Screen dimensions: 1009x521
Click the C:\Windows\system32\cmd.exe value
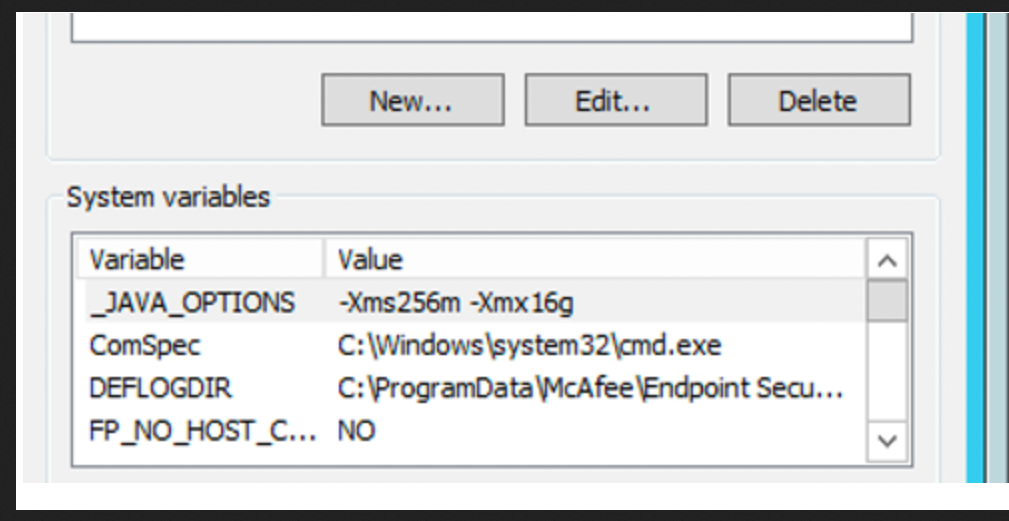(530, 345)
